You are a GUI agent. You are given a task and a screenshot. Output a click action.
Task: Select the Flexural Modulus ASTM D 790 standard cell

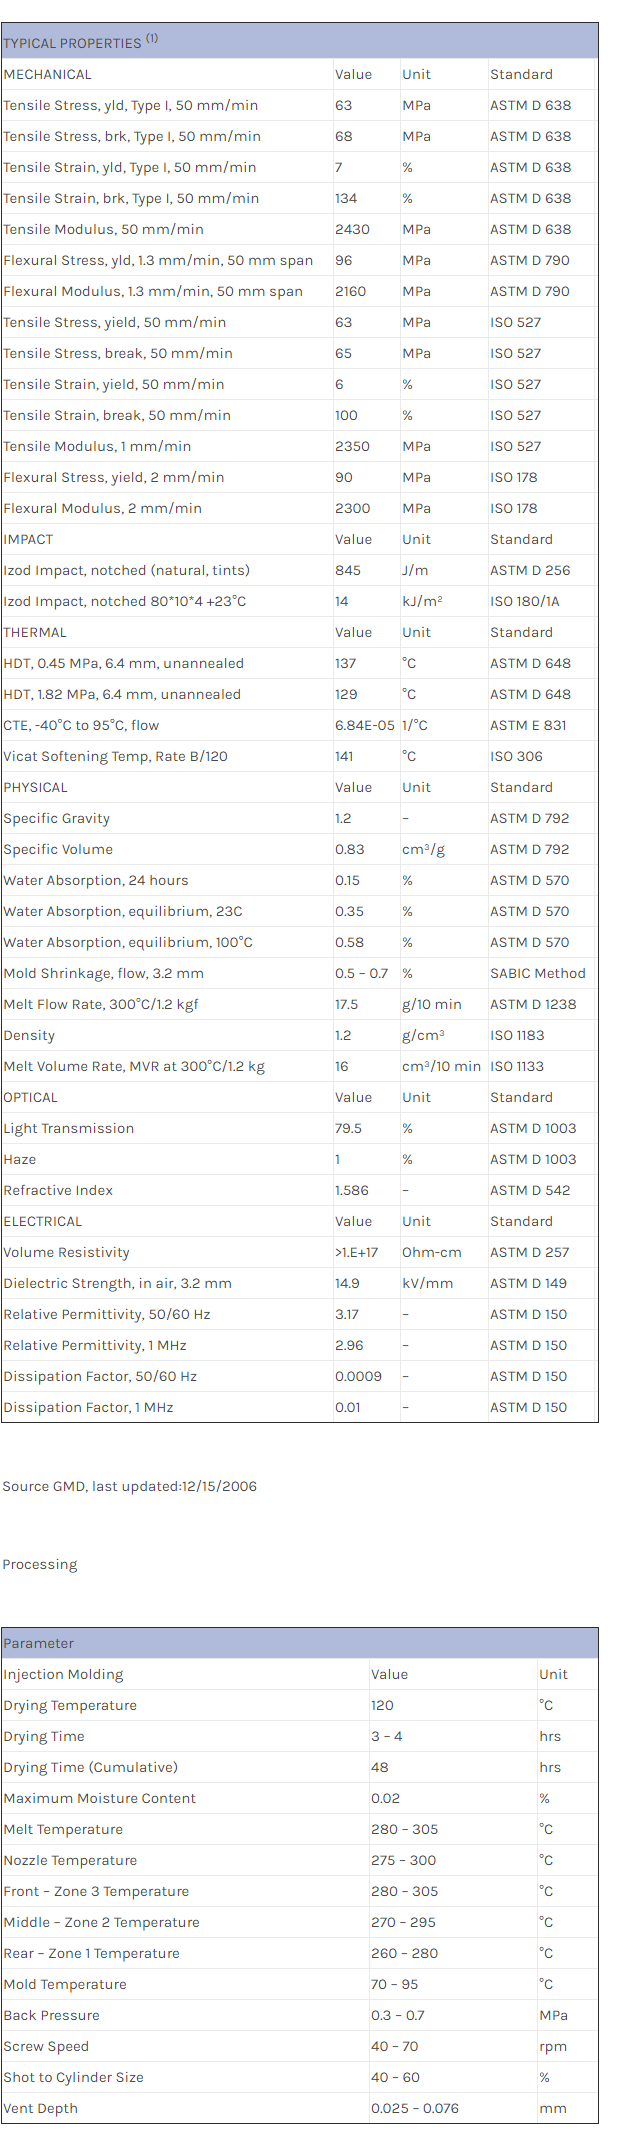(x=529, y=291)
